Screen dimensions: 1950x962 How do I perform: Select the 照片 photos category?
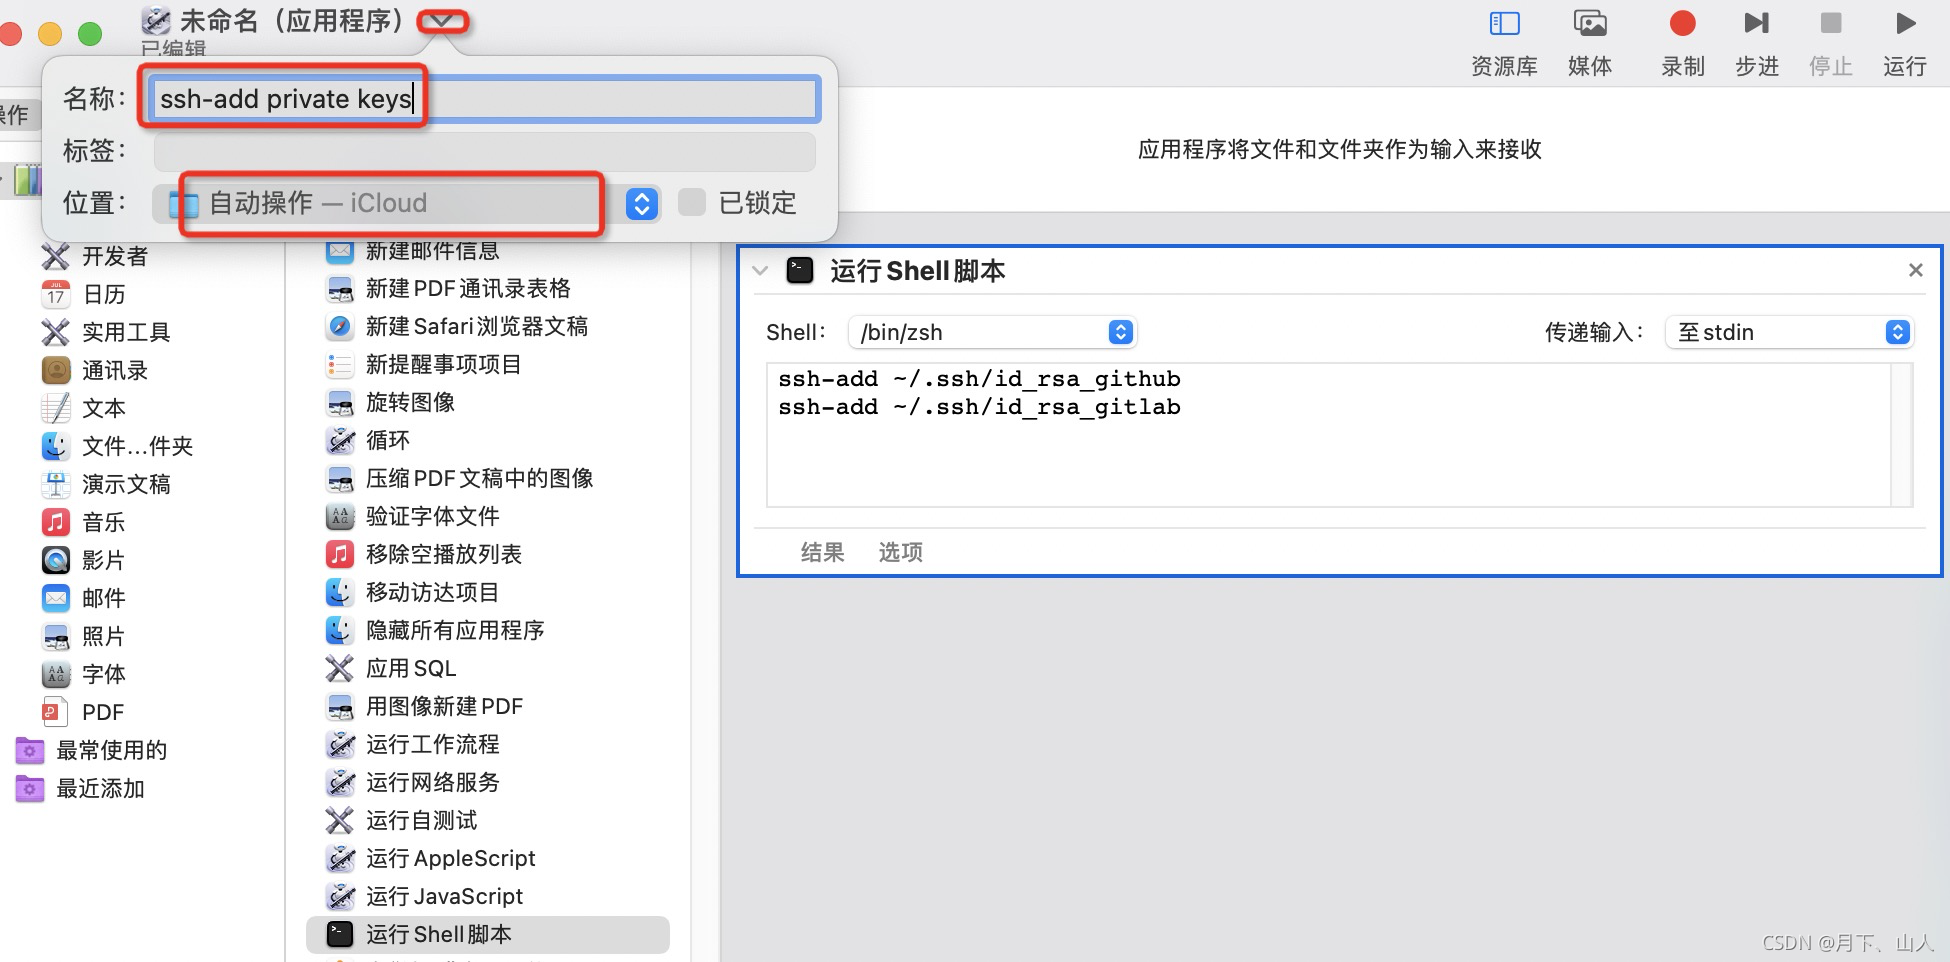pyautogui.click(x=104, y=636)
